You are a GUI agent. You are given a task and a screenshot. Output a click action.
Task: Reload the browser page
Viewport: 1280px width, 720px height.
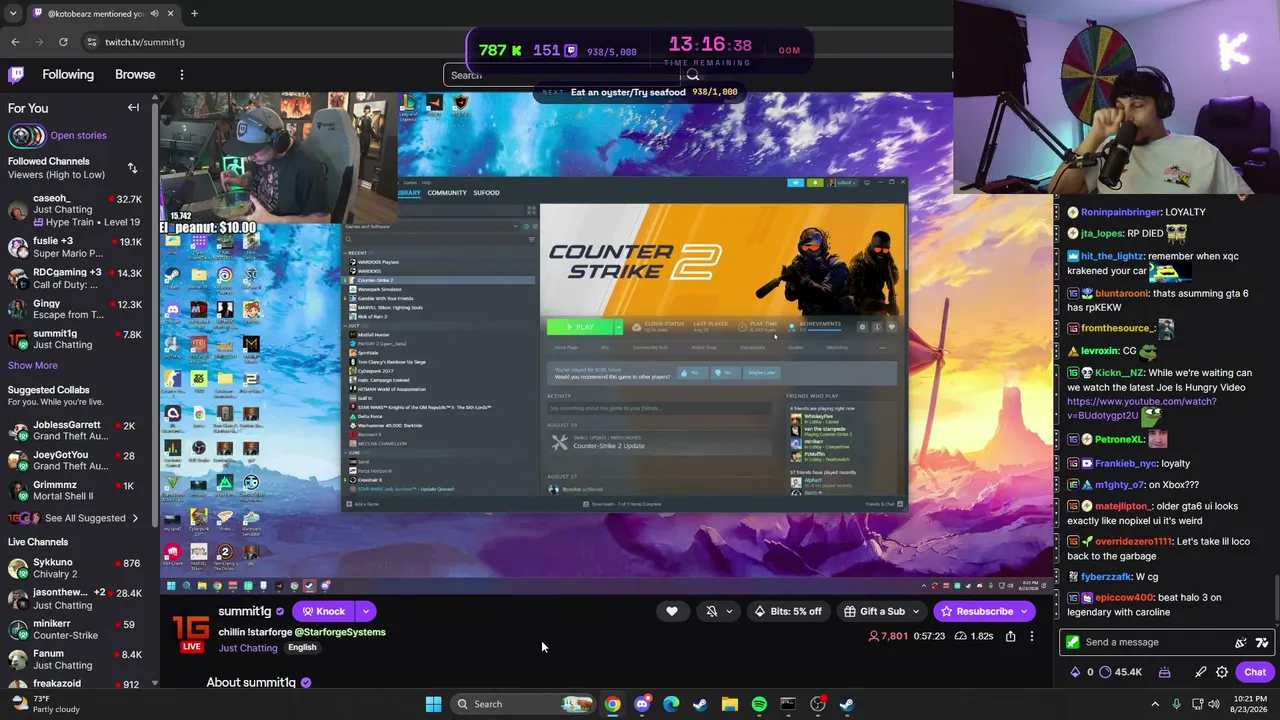63,42
